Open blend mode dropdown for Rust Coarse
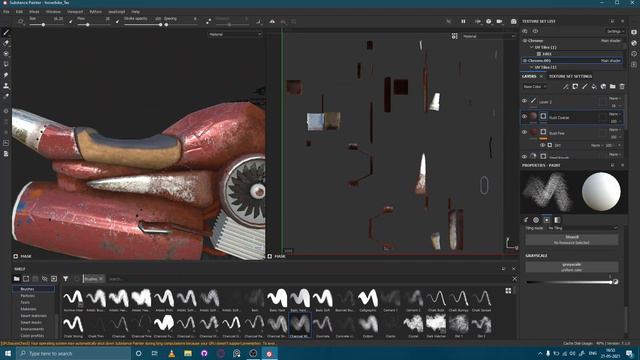 614,114
